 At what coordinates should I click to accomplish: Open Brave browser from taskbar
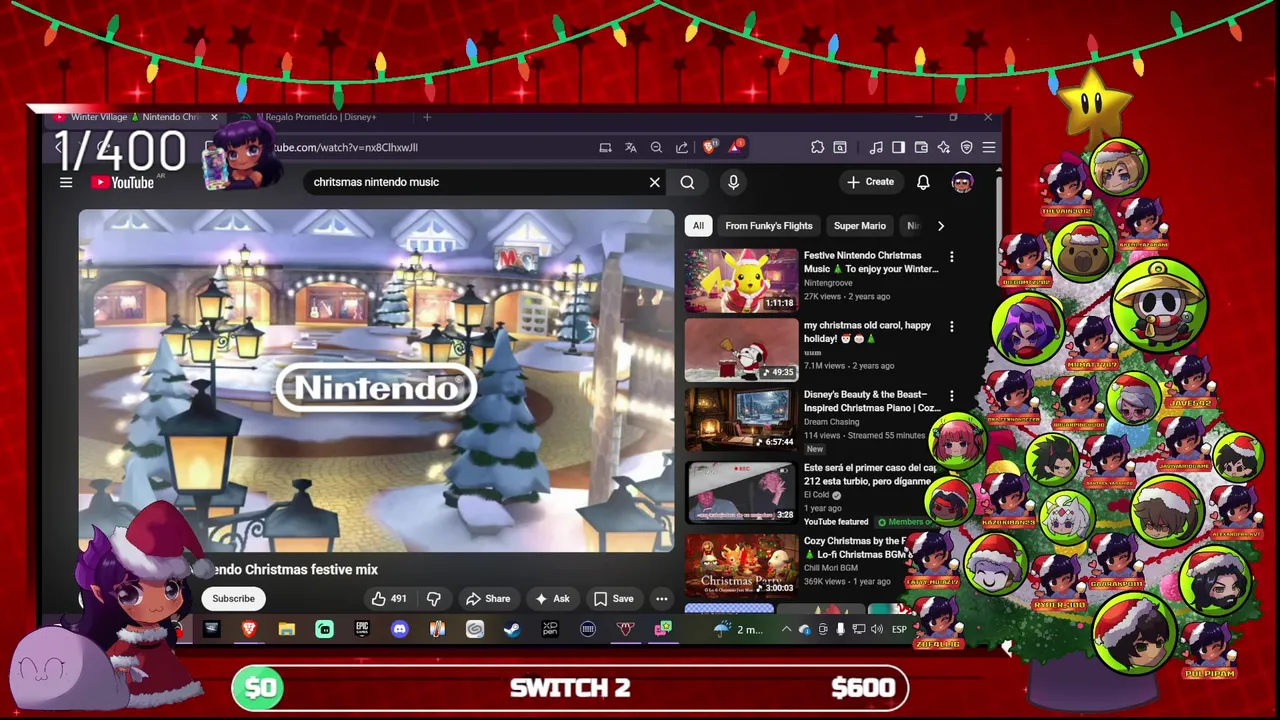click(249, 629)
